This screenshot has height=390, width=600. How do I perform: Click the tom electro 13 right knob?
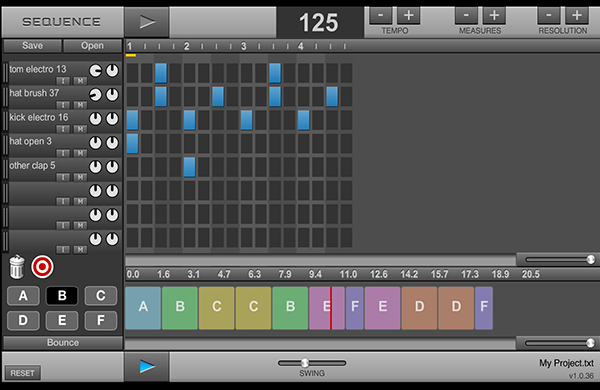click(112, 70)
